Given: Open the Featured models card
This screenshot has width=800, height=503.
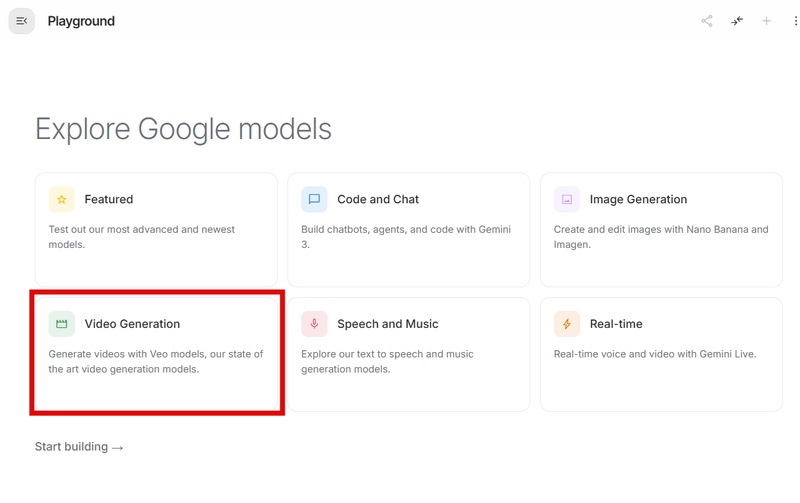Looking at the screenshot, I should click(156, 230).
